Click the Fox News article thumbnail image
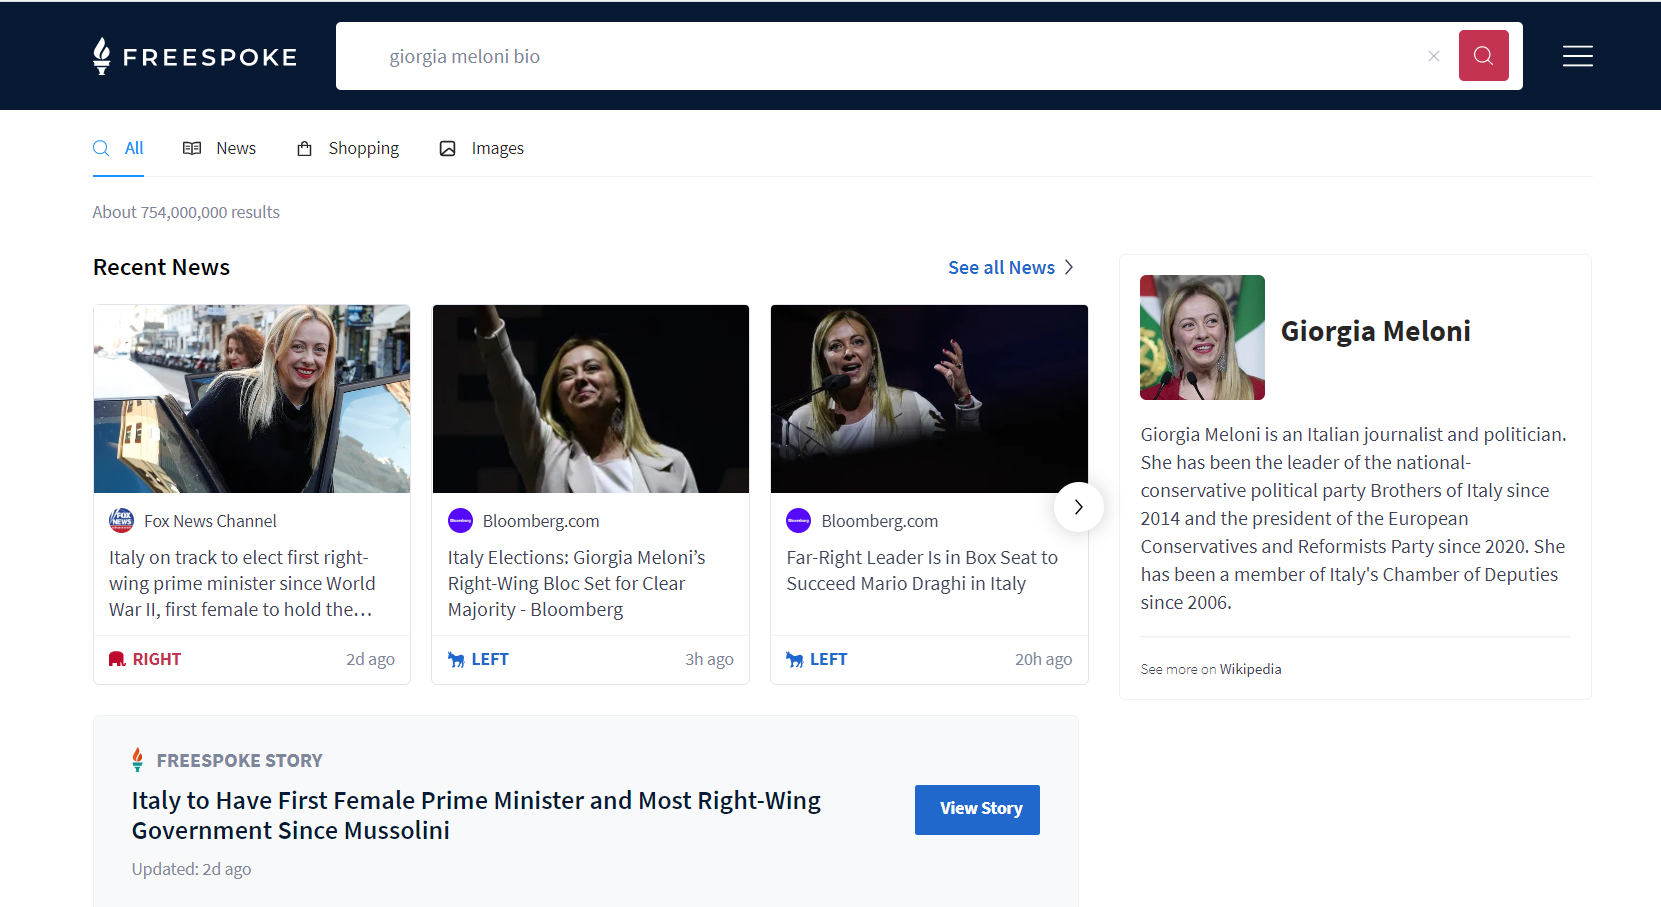 [252, 399]
